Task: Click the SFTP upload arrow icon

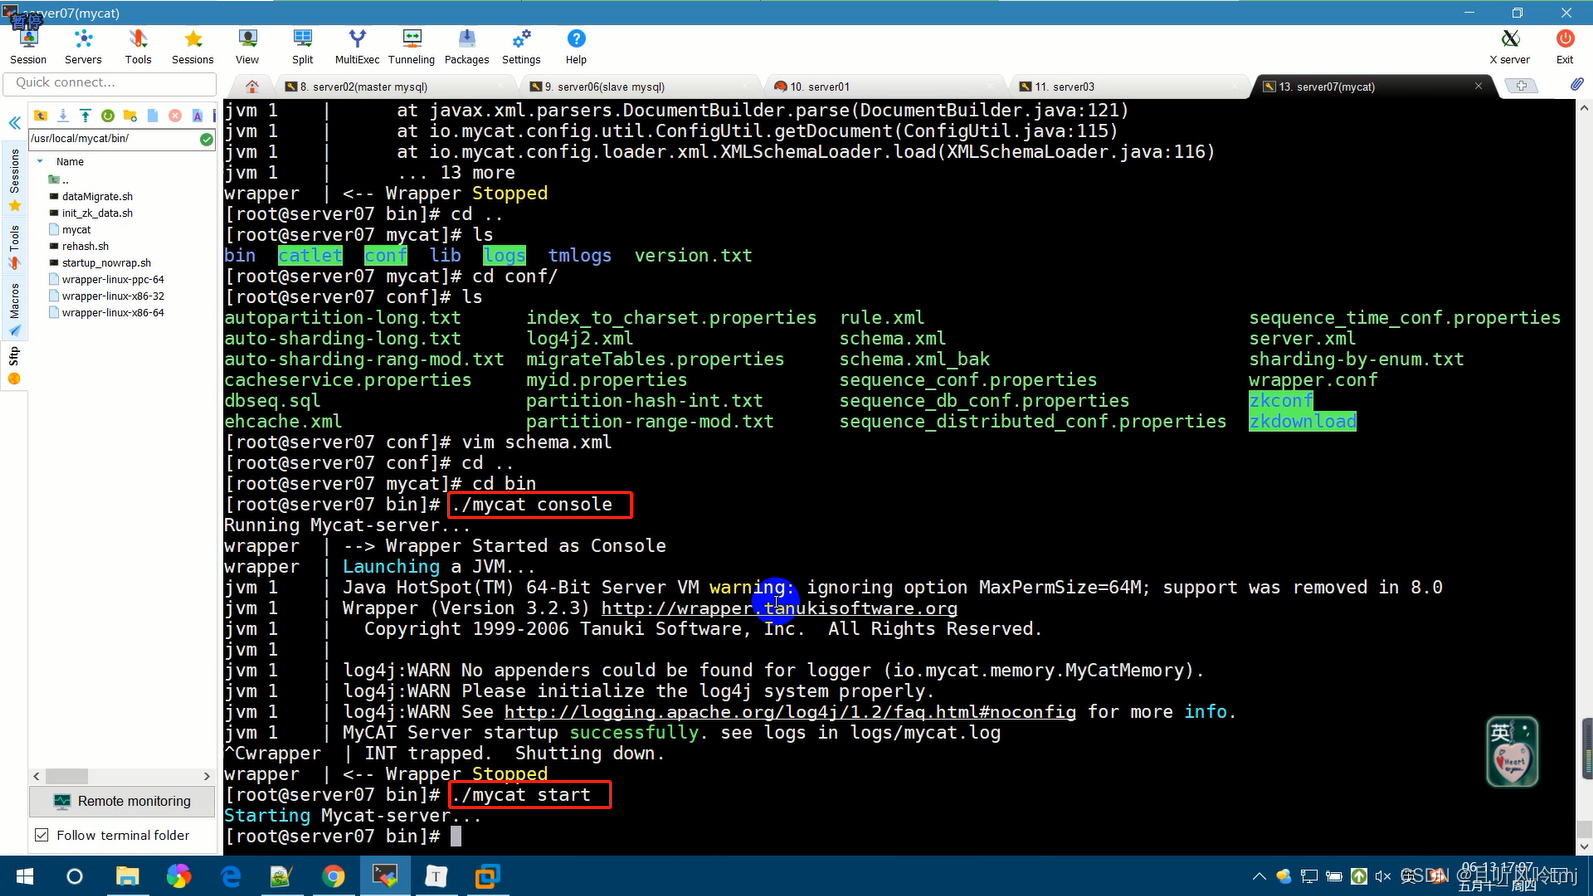Action: point(85,116)
